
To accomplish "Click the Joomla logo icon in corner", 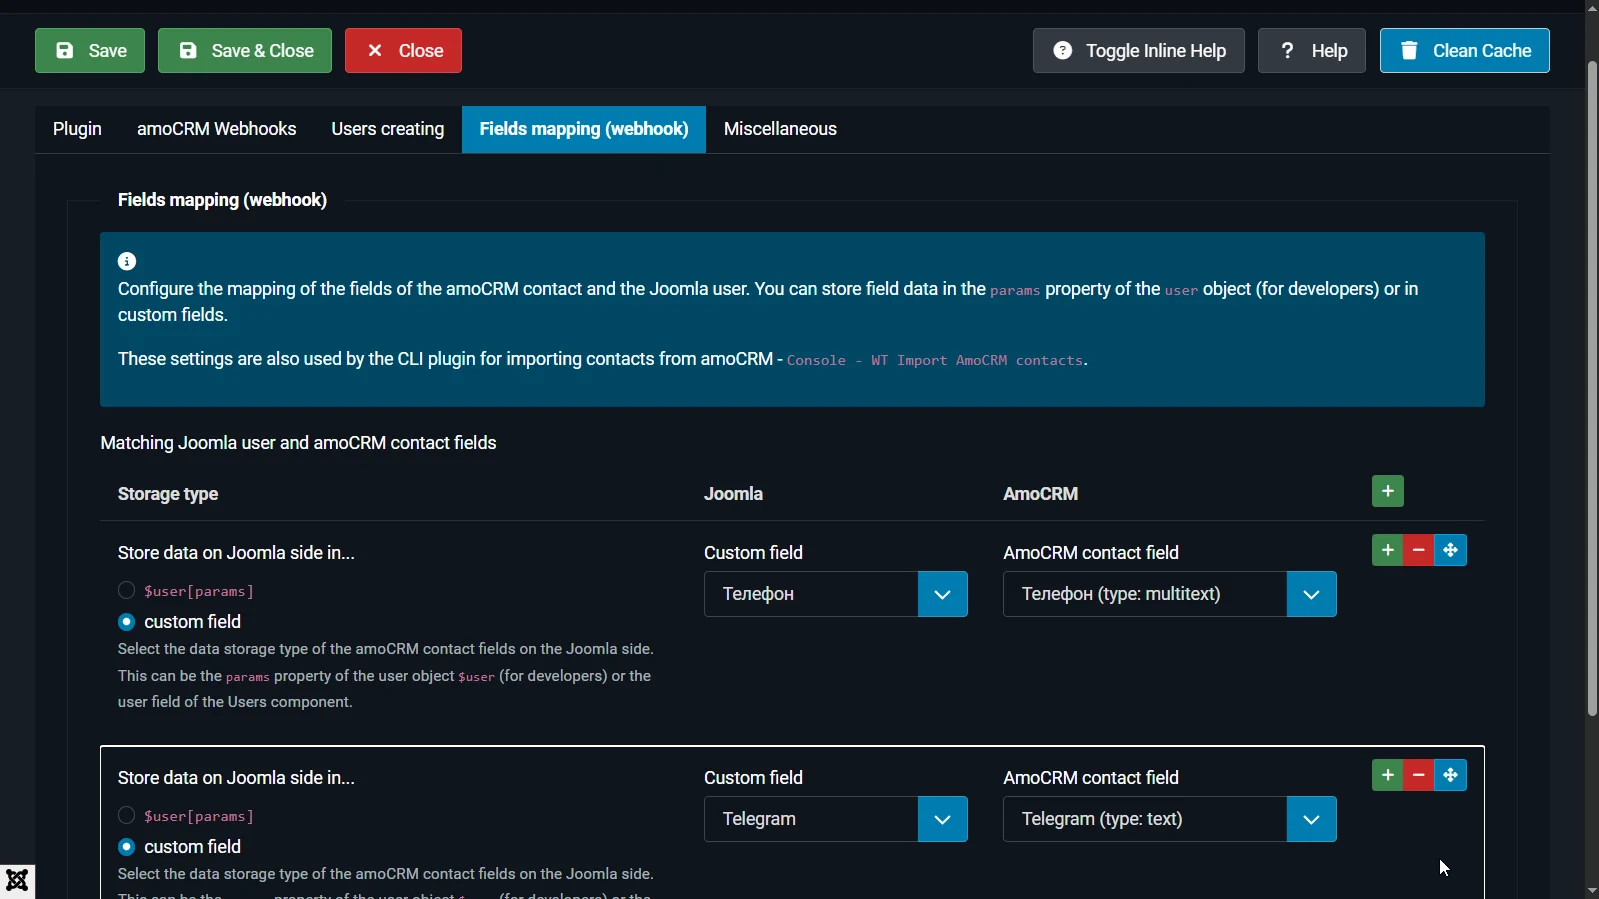I will [17, 881].
